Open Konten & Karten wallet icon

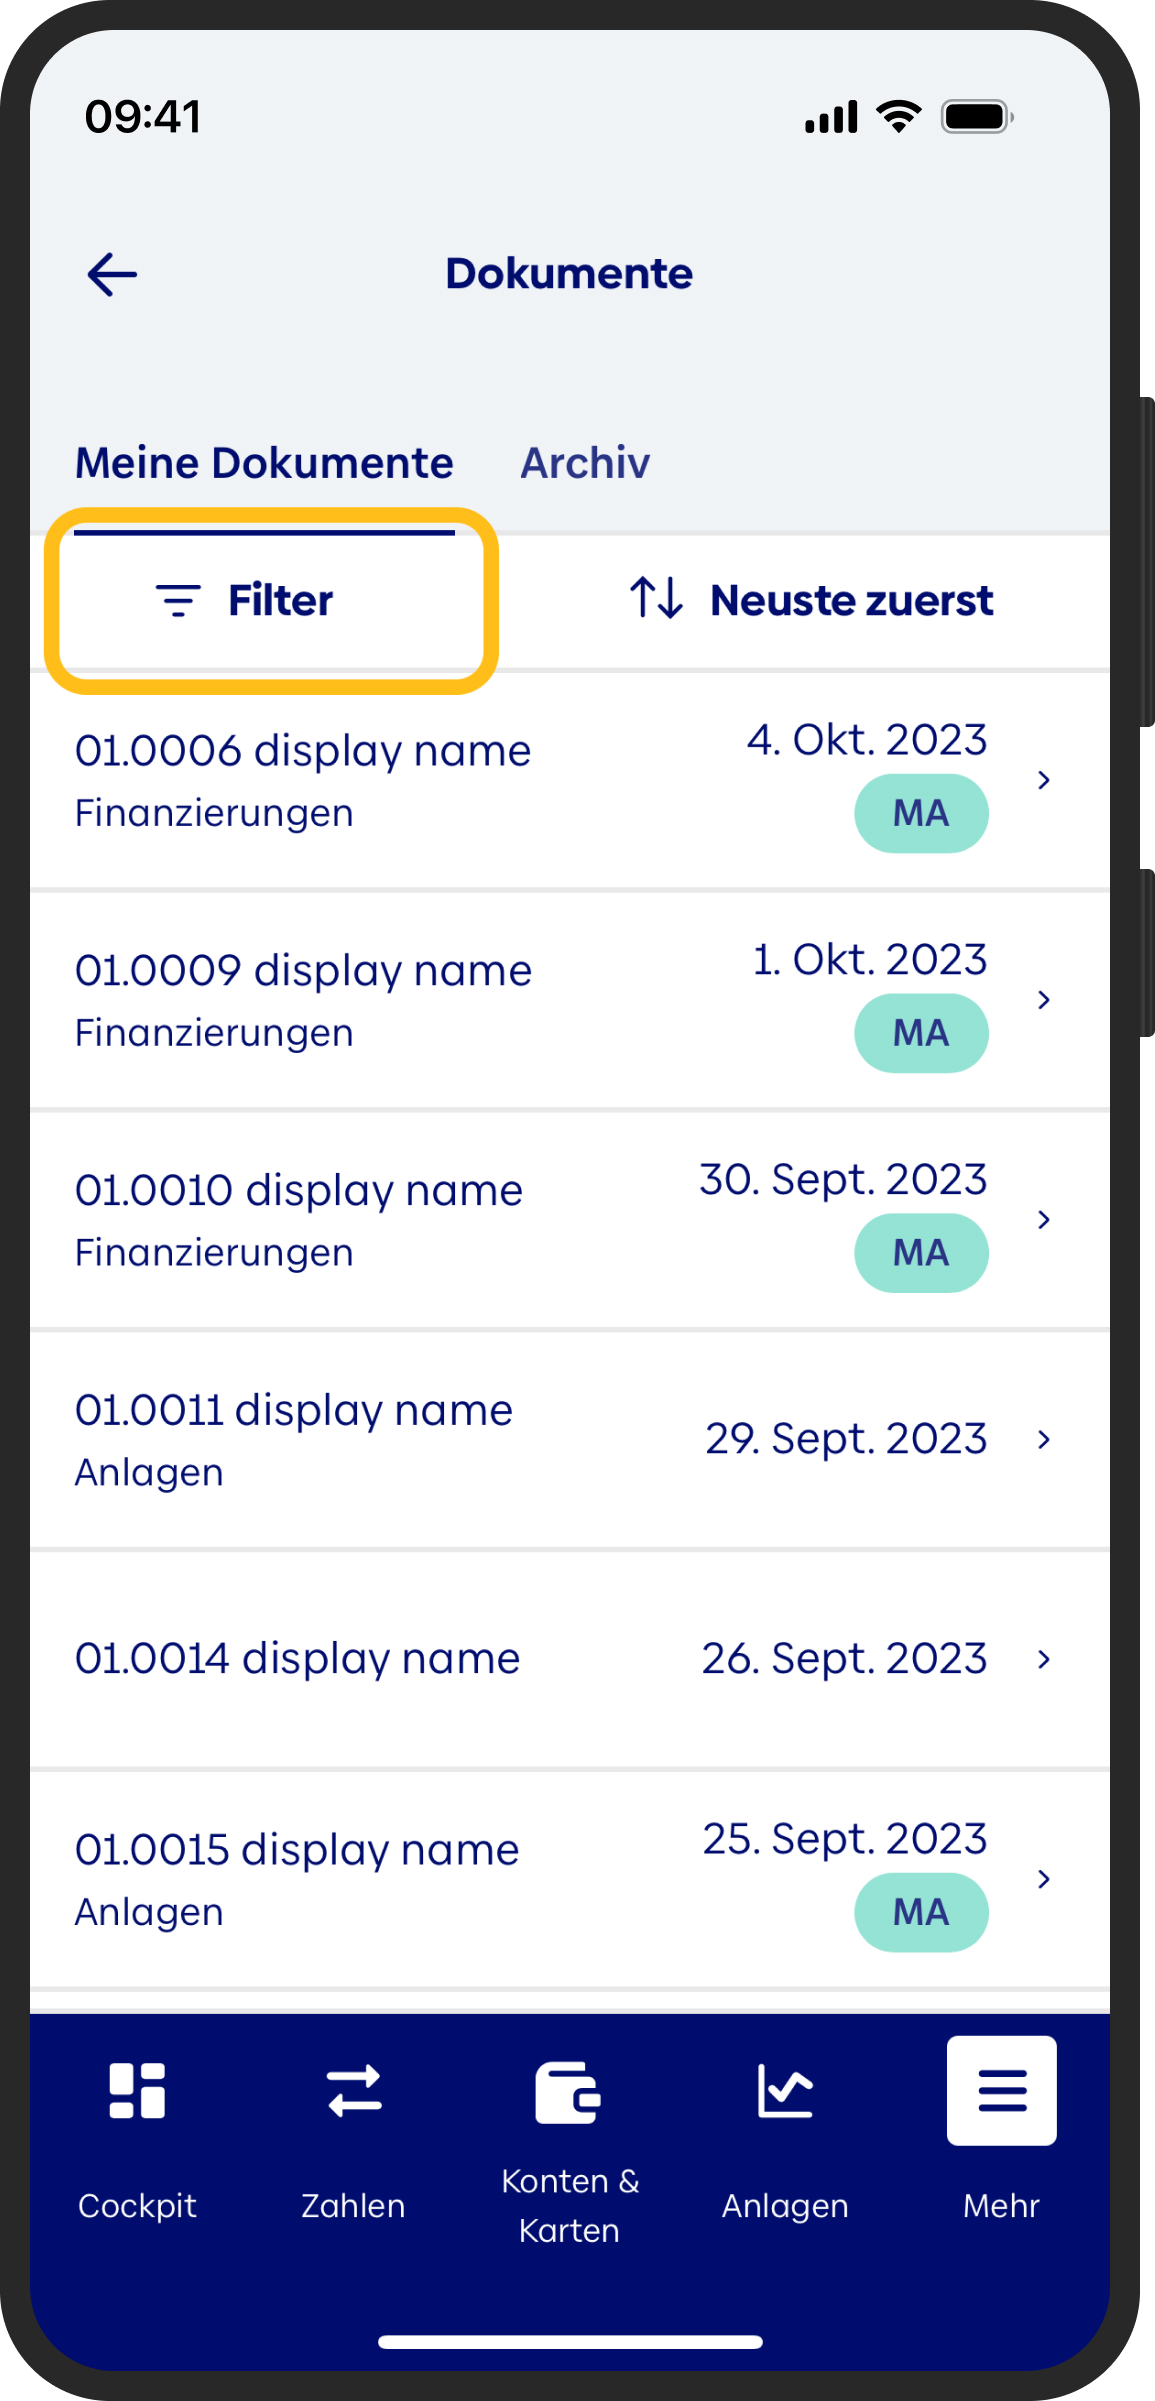click(568, 2092)
